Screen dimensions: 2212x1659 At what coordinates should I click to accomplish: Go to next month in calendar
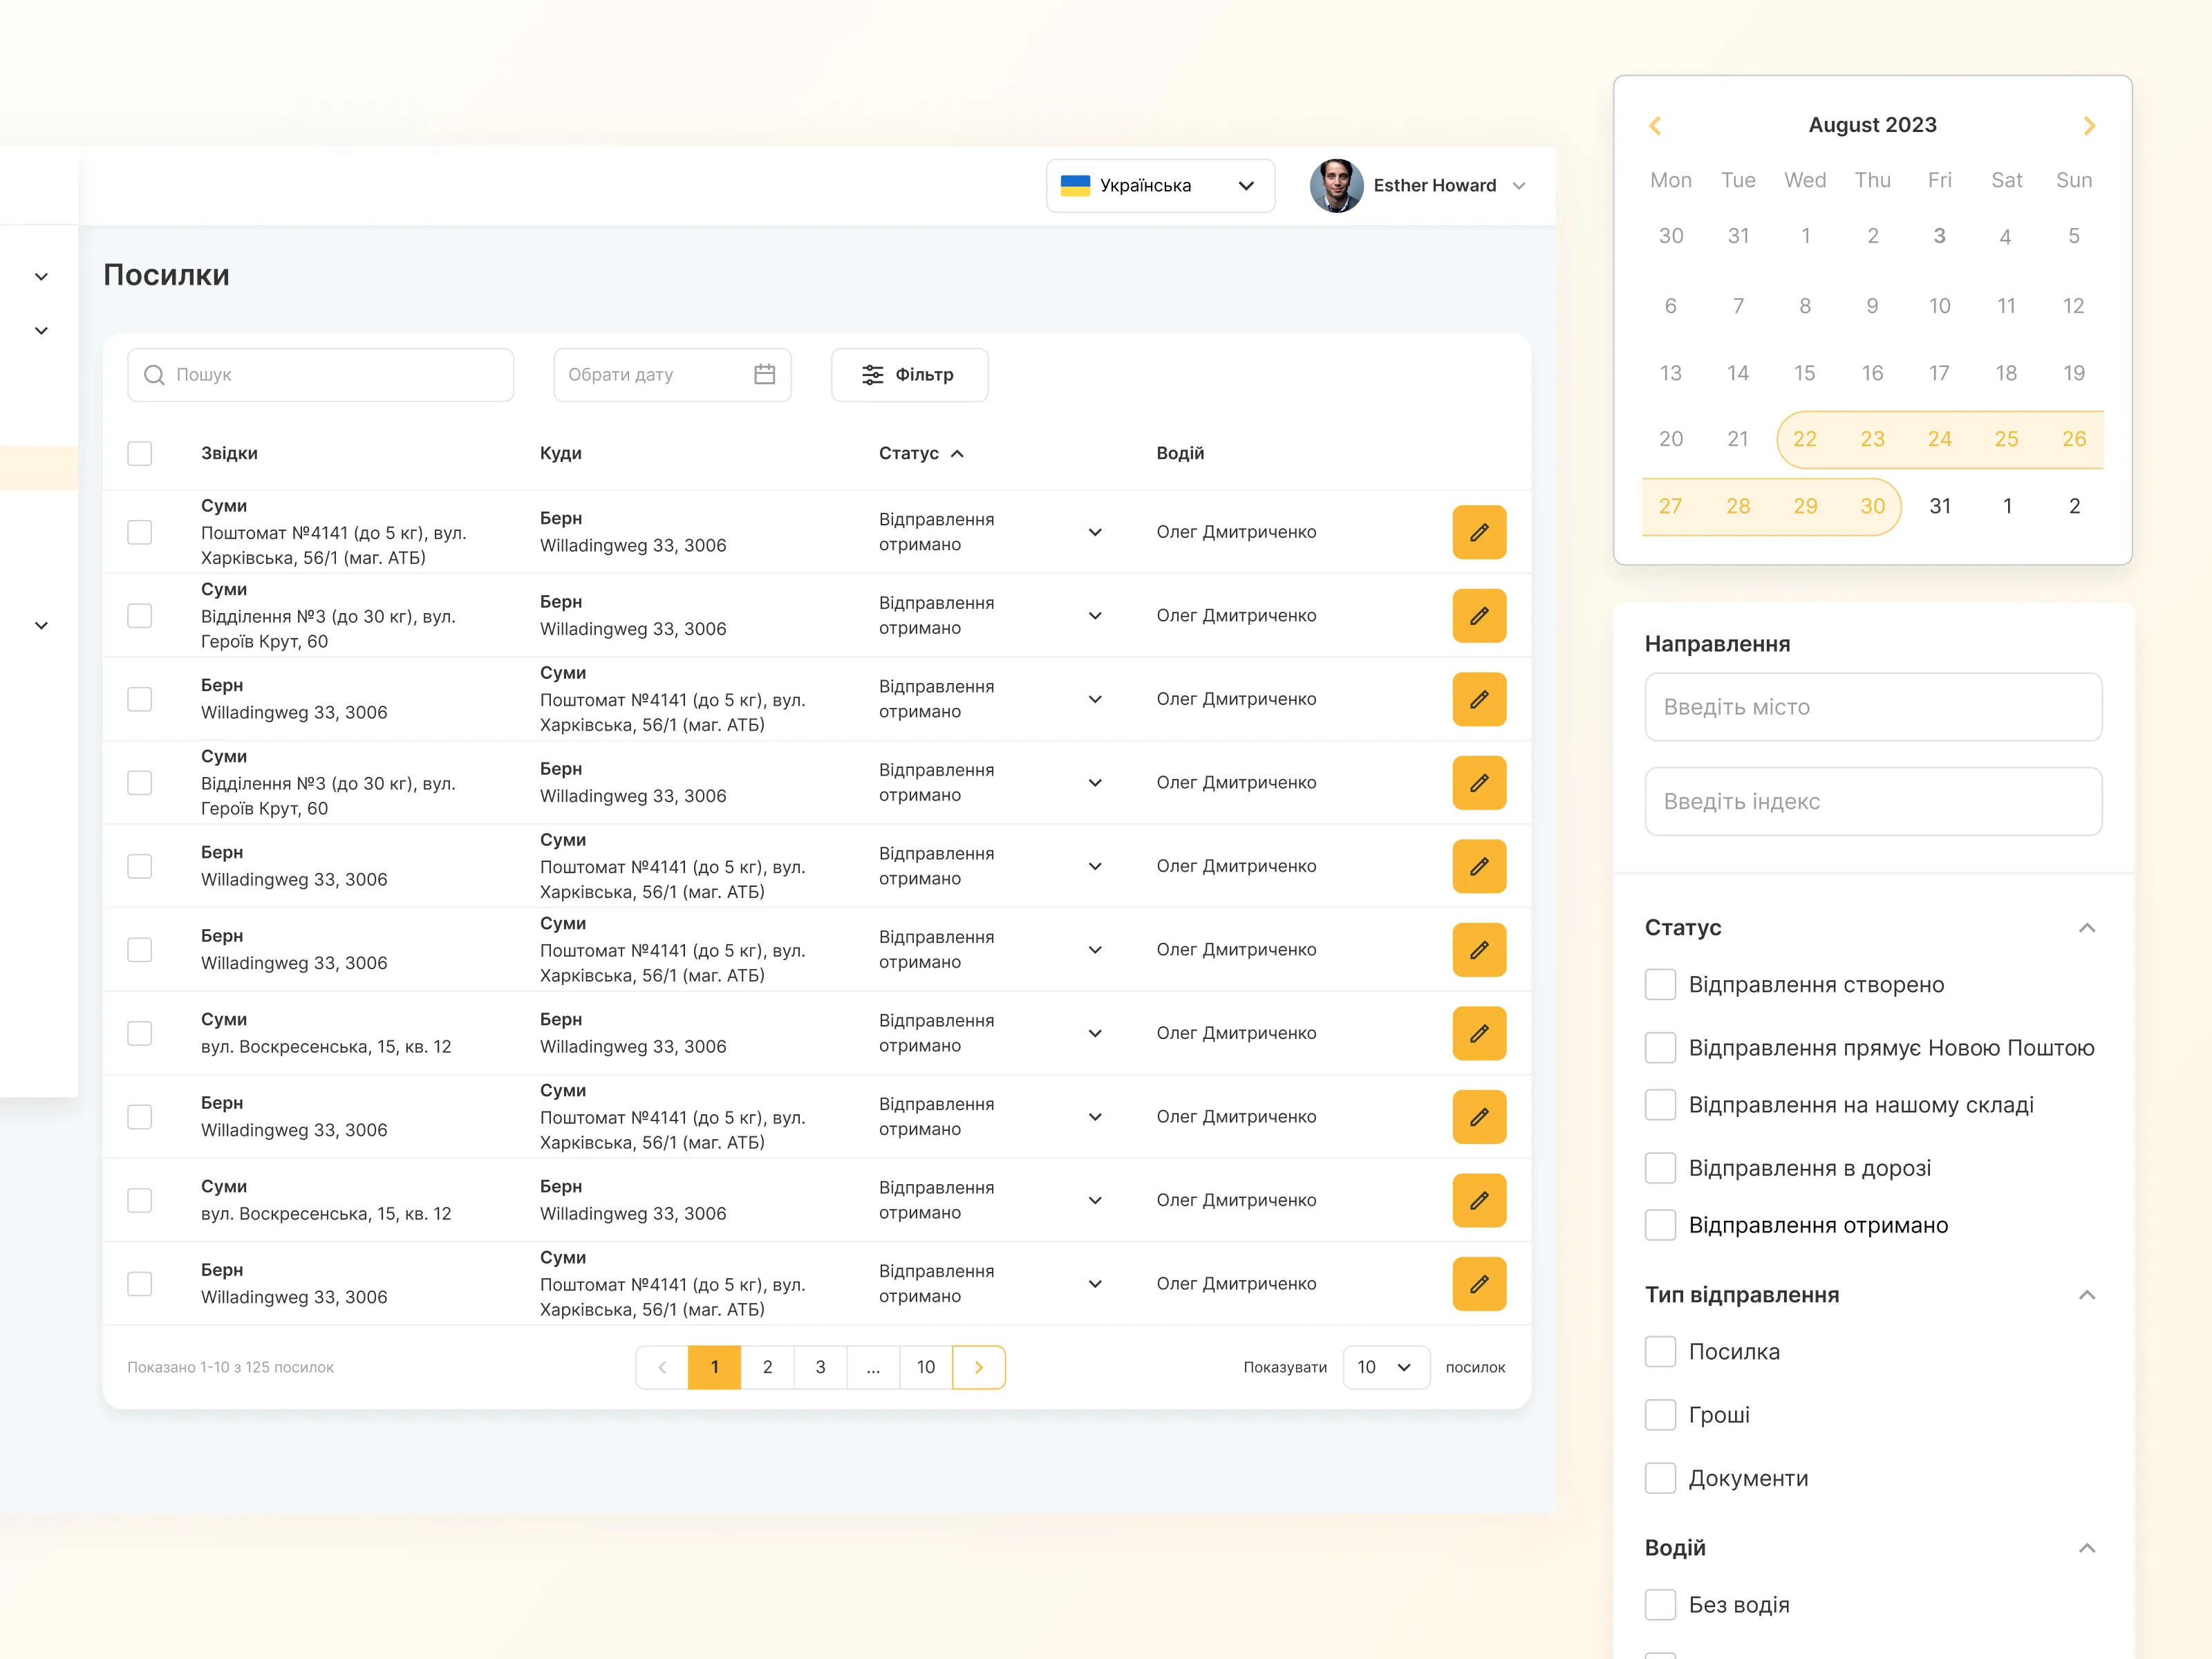(x=2088, y=125)
